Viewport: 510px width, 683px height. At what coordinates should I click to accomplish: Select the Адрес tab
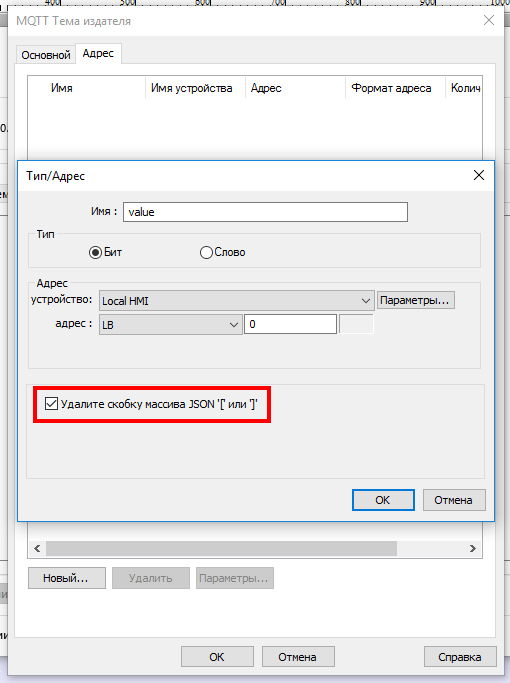tap(98, 53)
